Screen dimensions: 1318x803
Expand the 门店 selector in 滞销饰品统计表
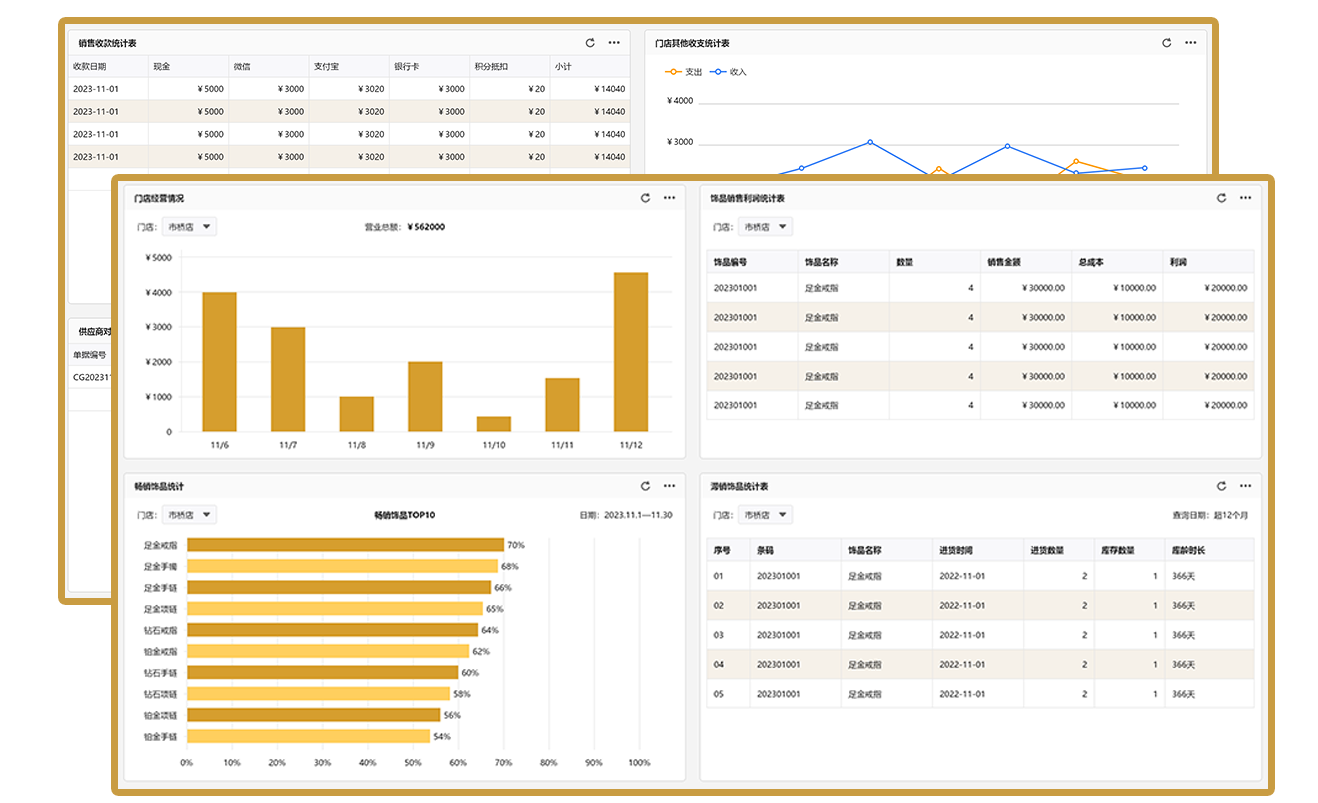click(x=765, y=515)
